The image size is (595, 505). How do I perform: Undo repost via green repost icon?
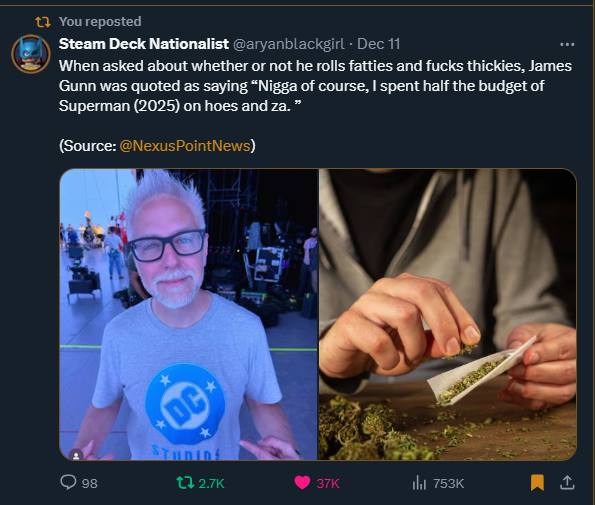pos(185,483)
